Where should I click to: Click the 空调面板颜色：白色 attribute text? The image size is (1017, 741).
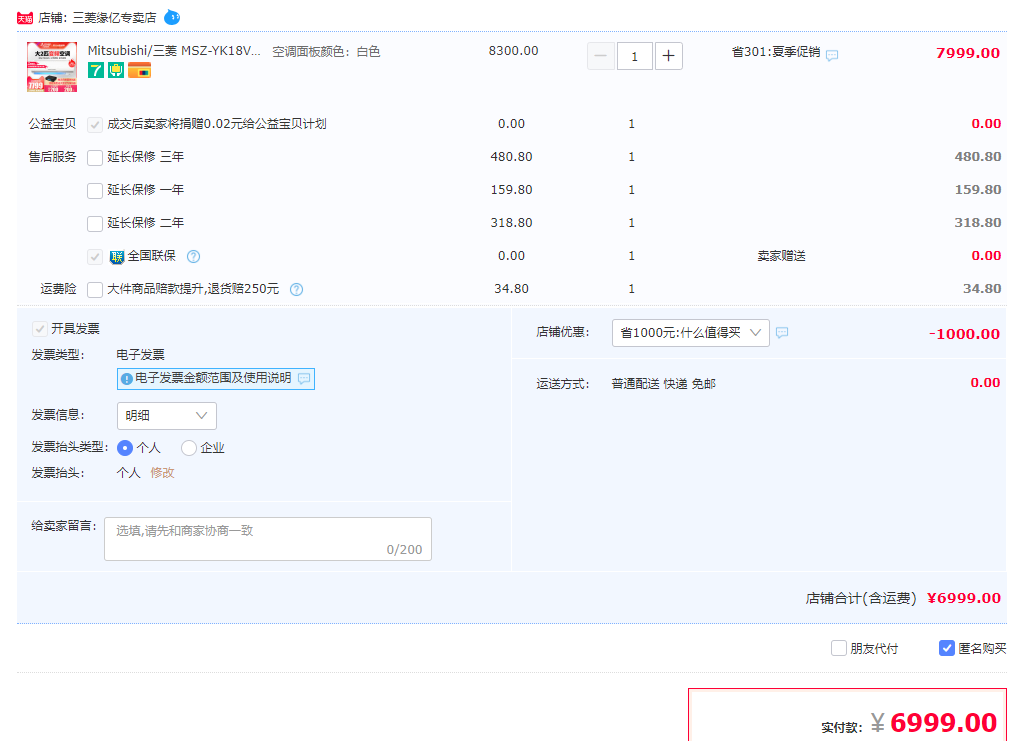[x=326, y=52]
